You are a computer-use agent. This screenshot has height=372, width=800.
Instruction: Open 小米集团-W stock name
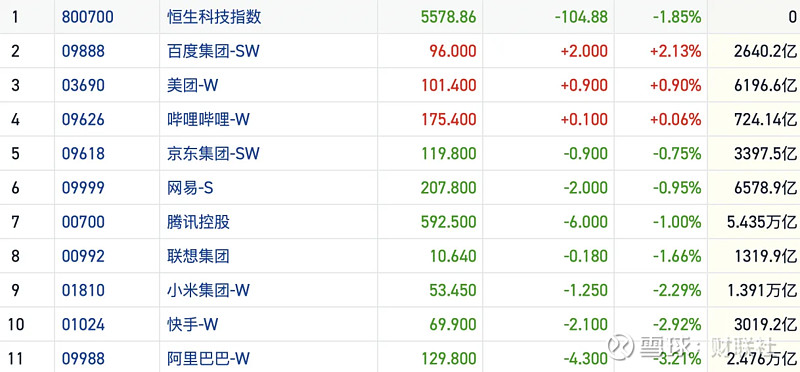point(208,290)
